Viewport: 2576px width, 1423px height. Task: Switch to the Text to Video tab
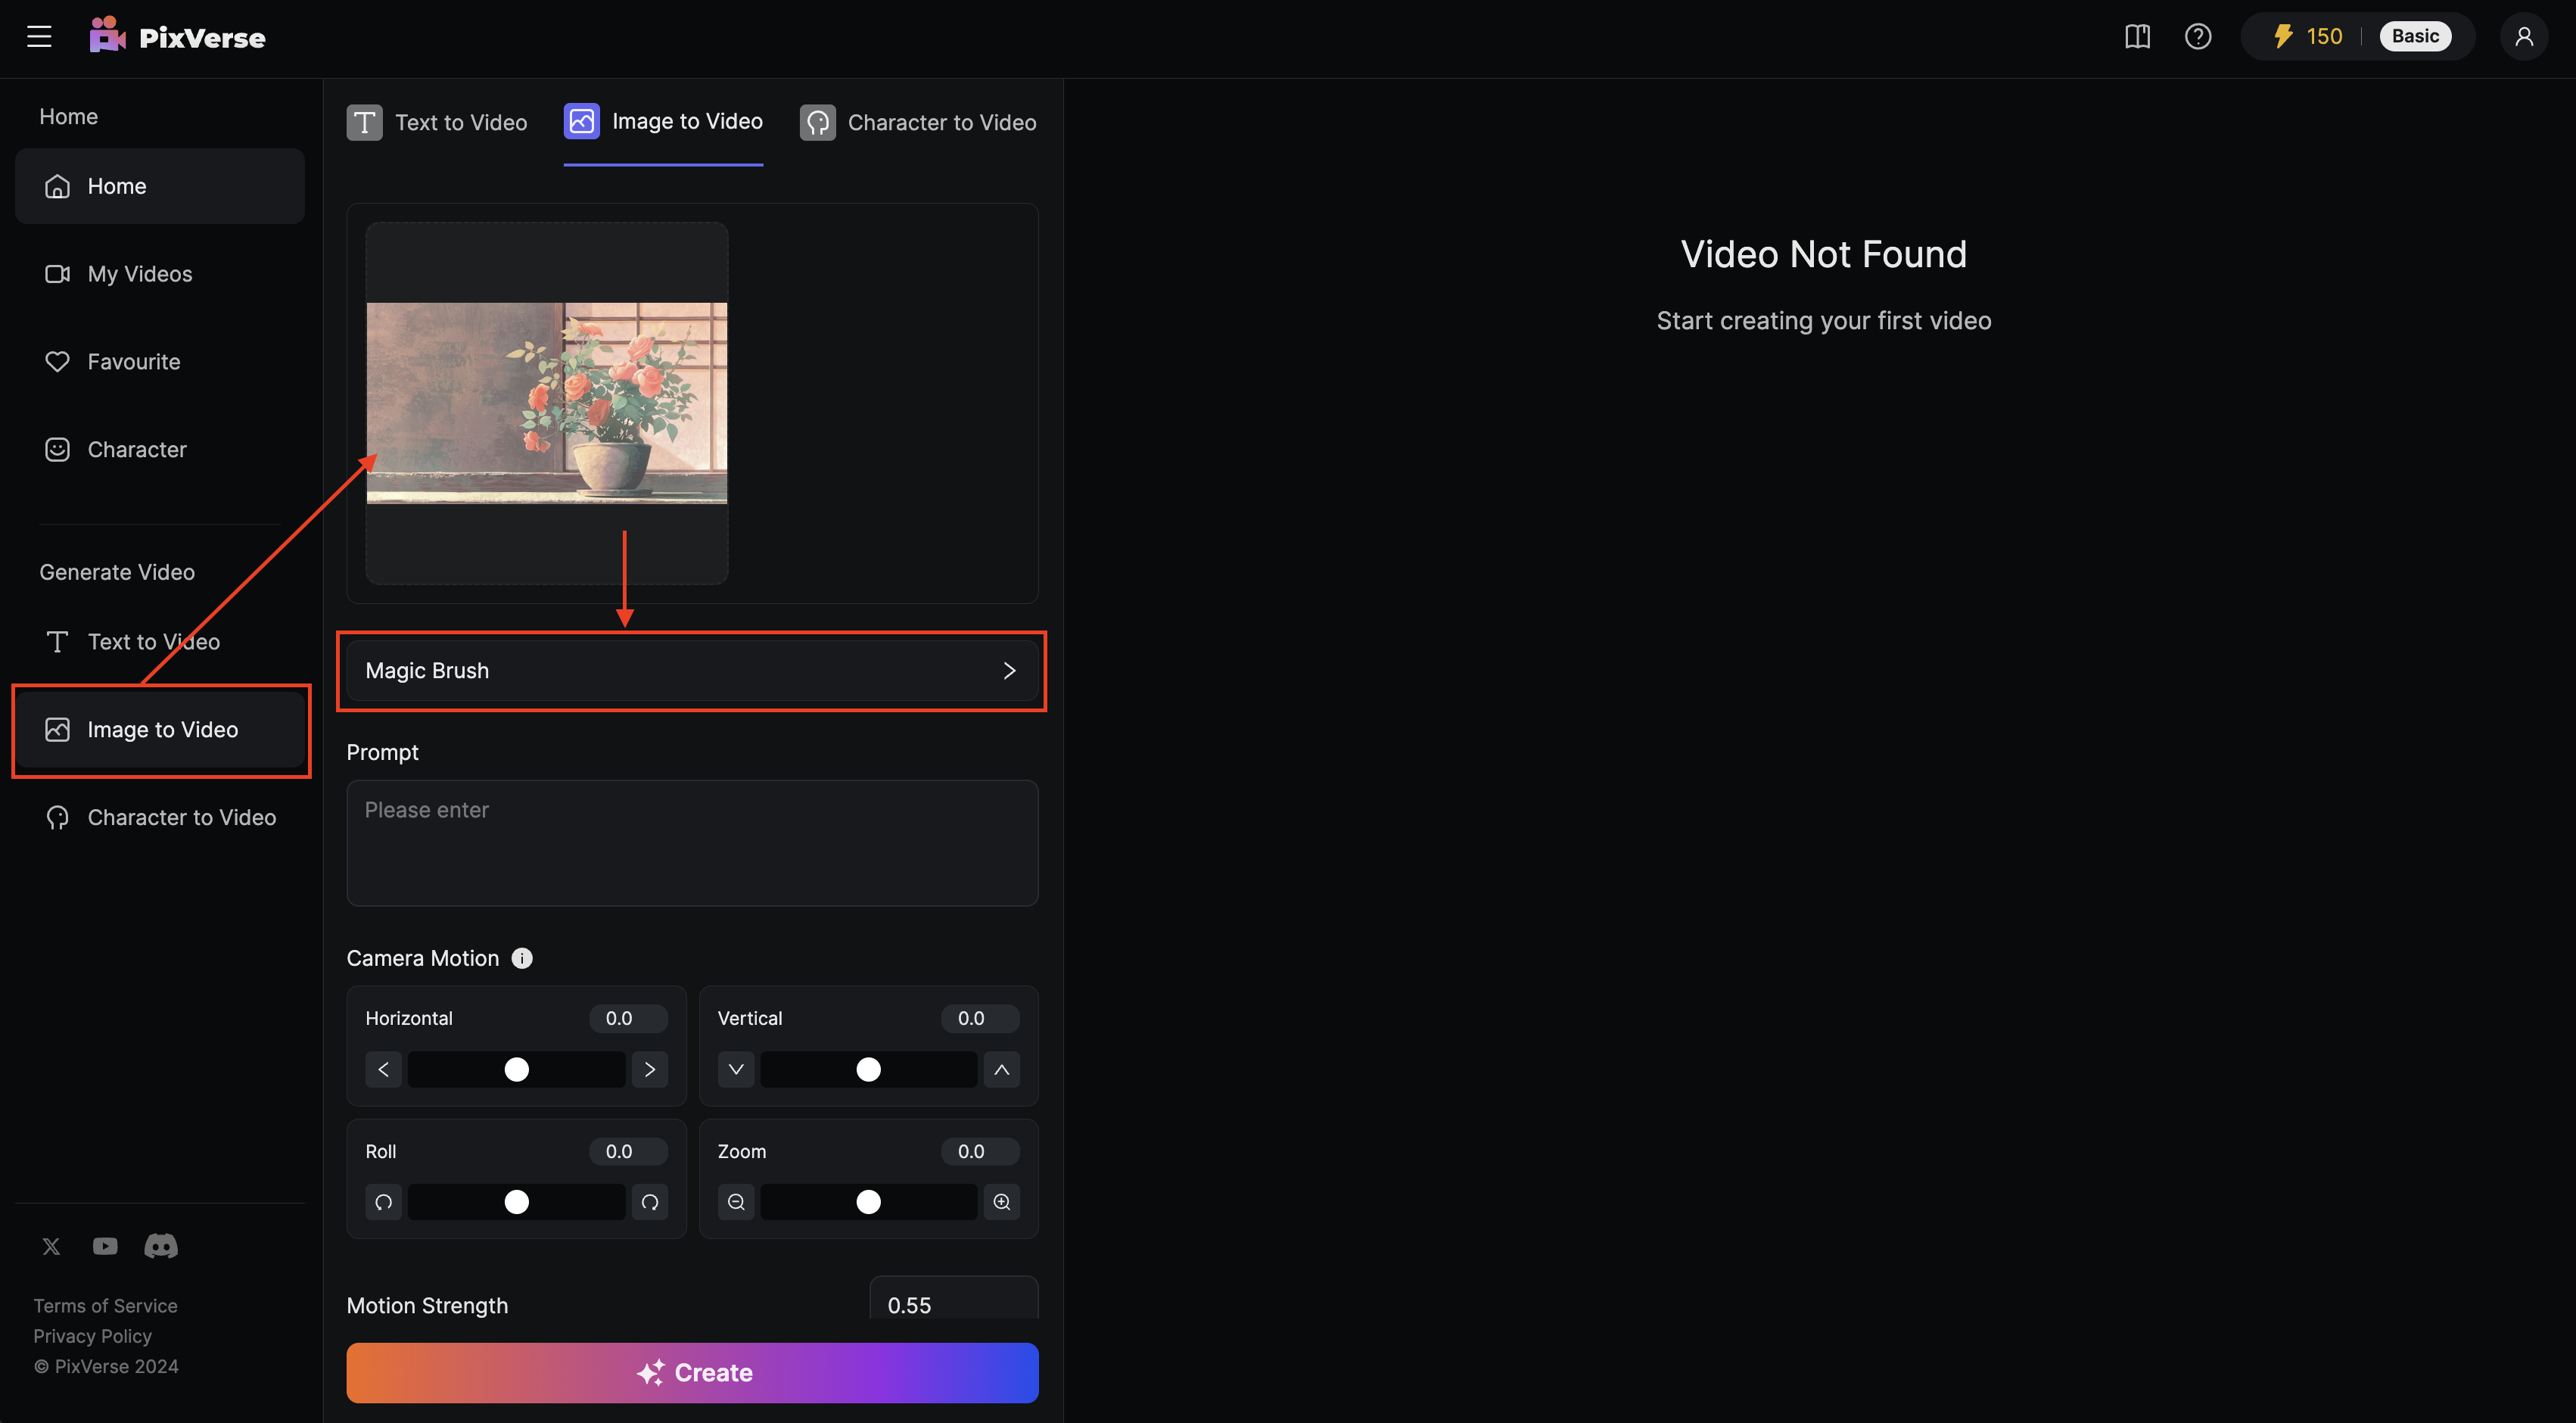(x=437, y=122)
